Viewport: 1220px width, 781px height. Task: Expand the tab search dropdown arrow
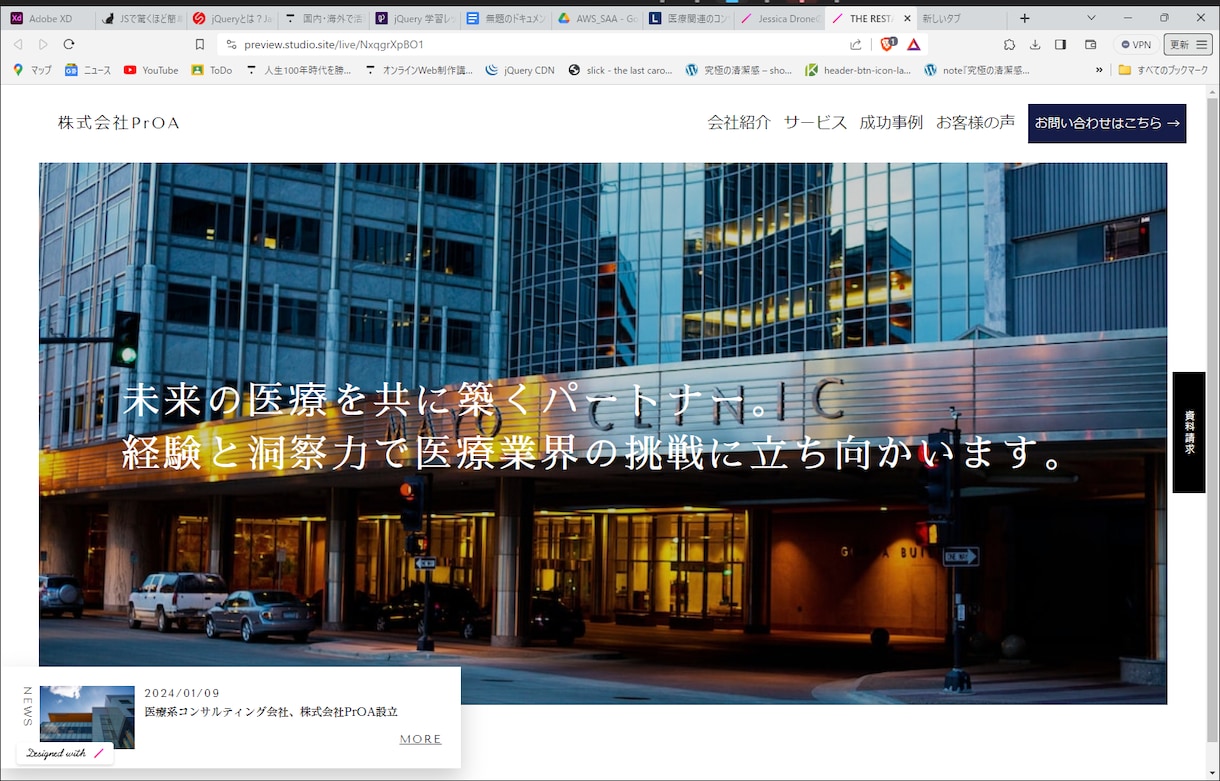point(1091,18)
